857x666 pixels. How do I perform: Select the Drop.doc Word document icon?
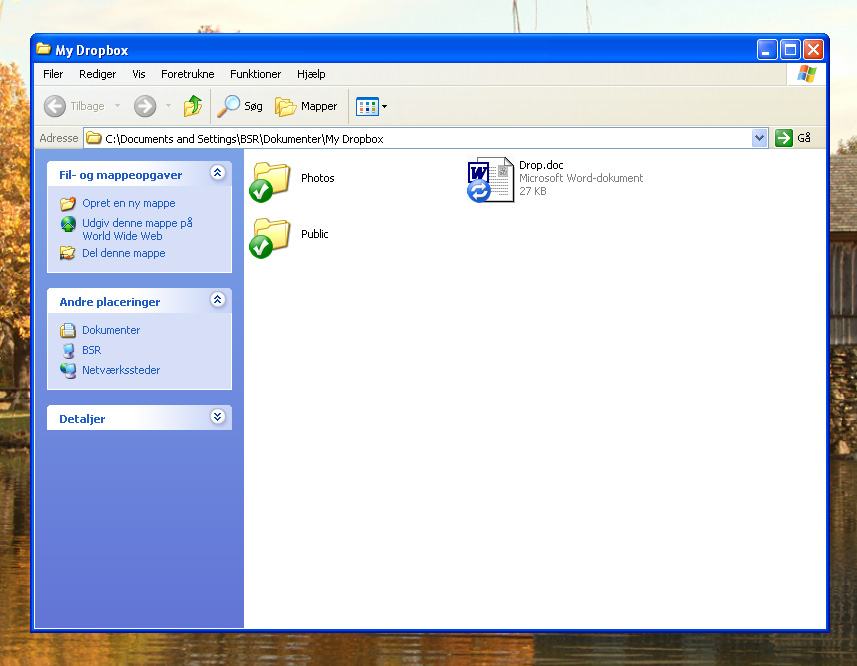coord(491,179)
